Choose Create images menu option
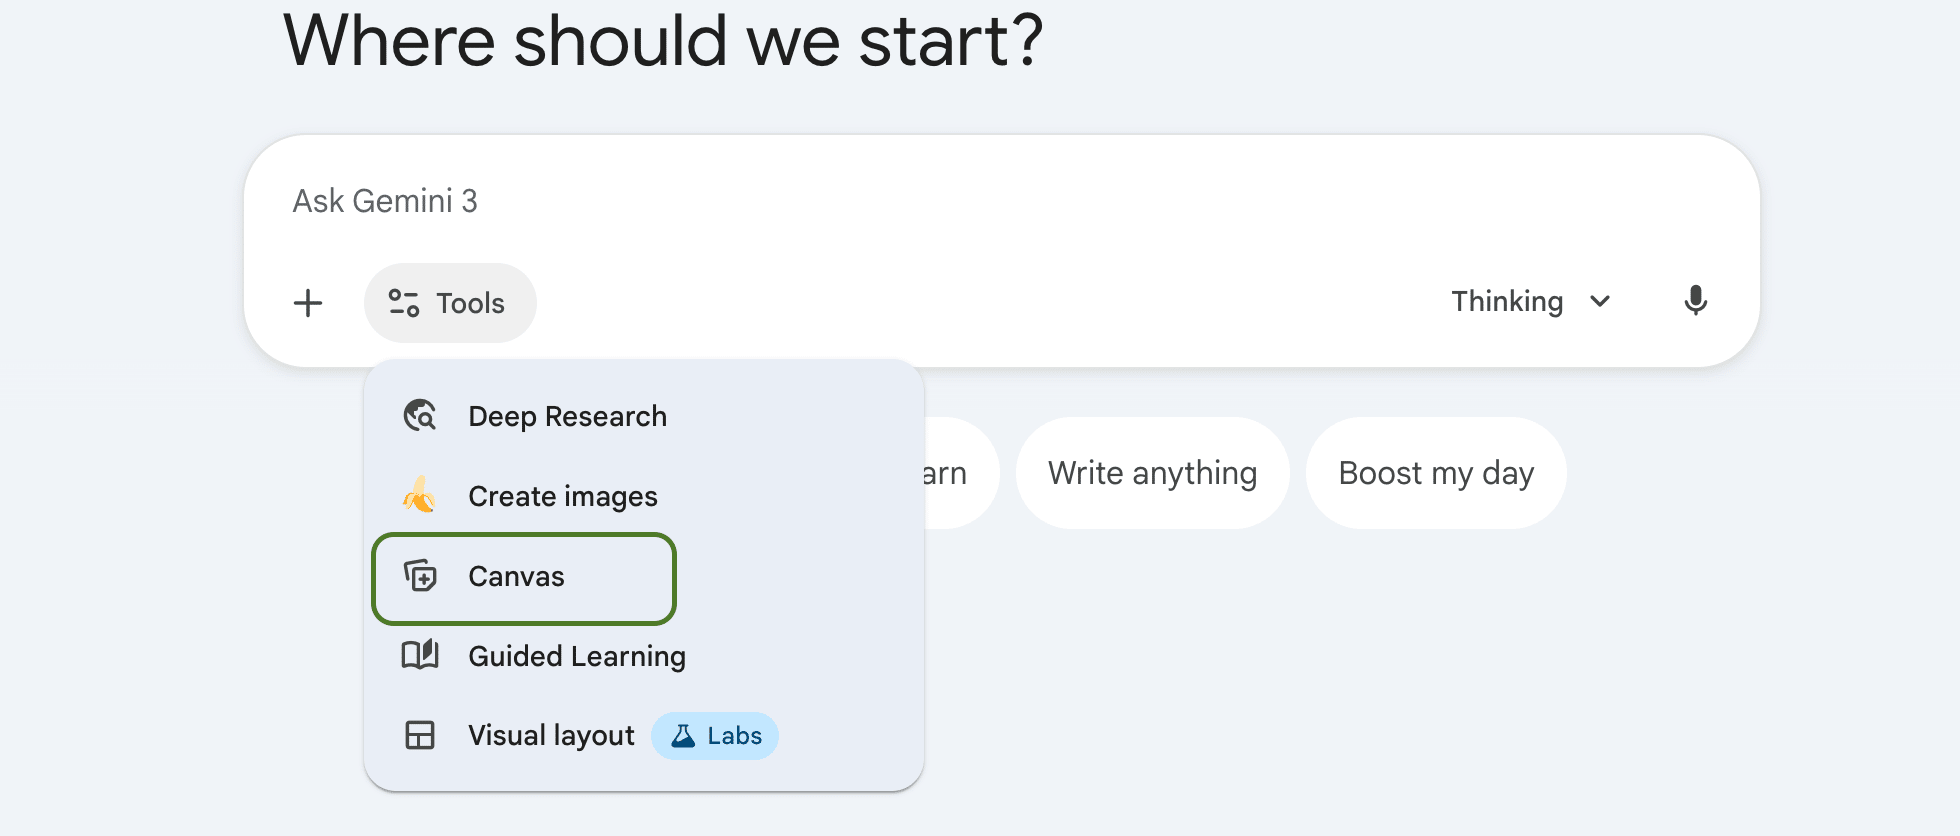 [562, 496]
